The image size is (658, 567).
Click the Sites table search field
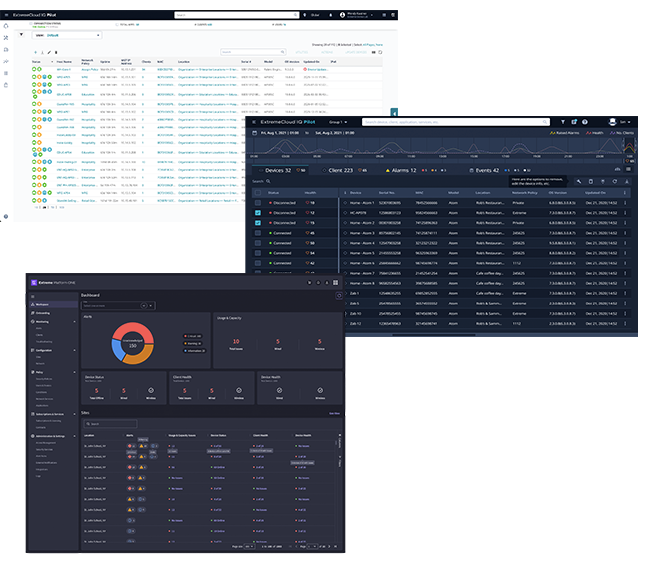[110, 424]
